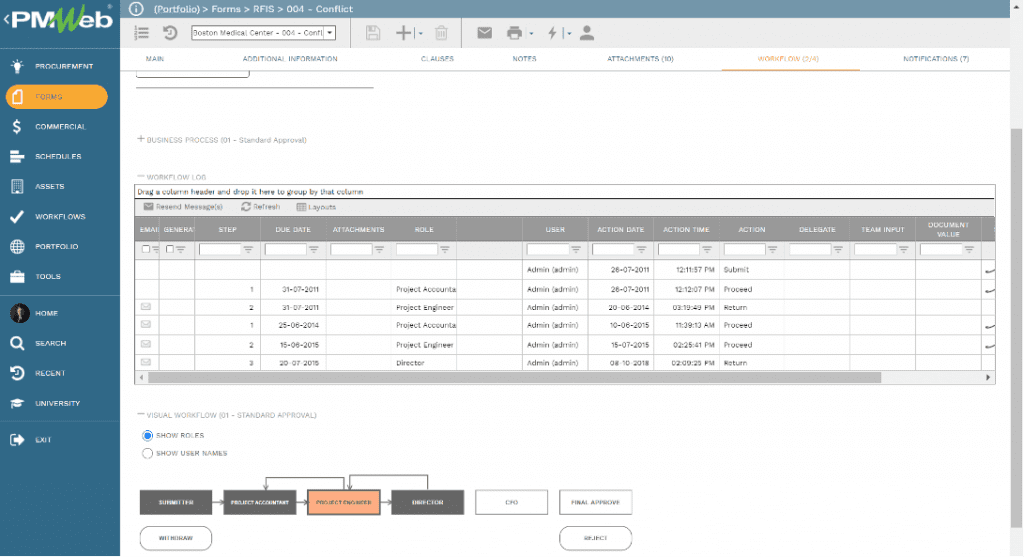
Task: Click the history icon in the toolbar
Action: 170,33
